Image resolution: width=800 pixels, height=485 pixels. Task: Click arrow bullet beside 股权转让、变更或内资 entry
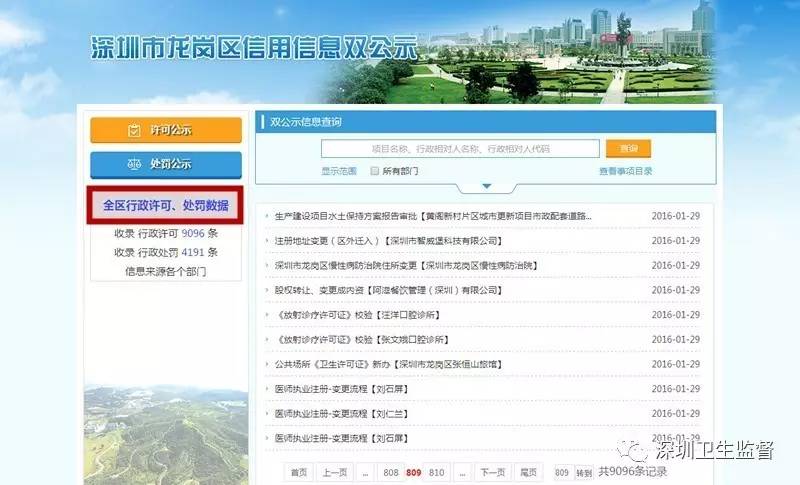click(x=266, y=290)
